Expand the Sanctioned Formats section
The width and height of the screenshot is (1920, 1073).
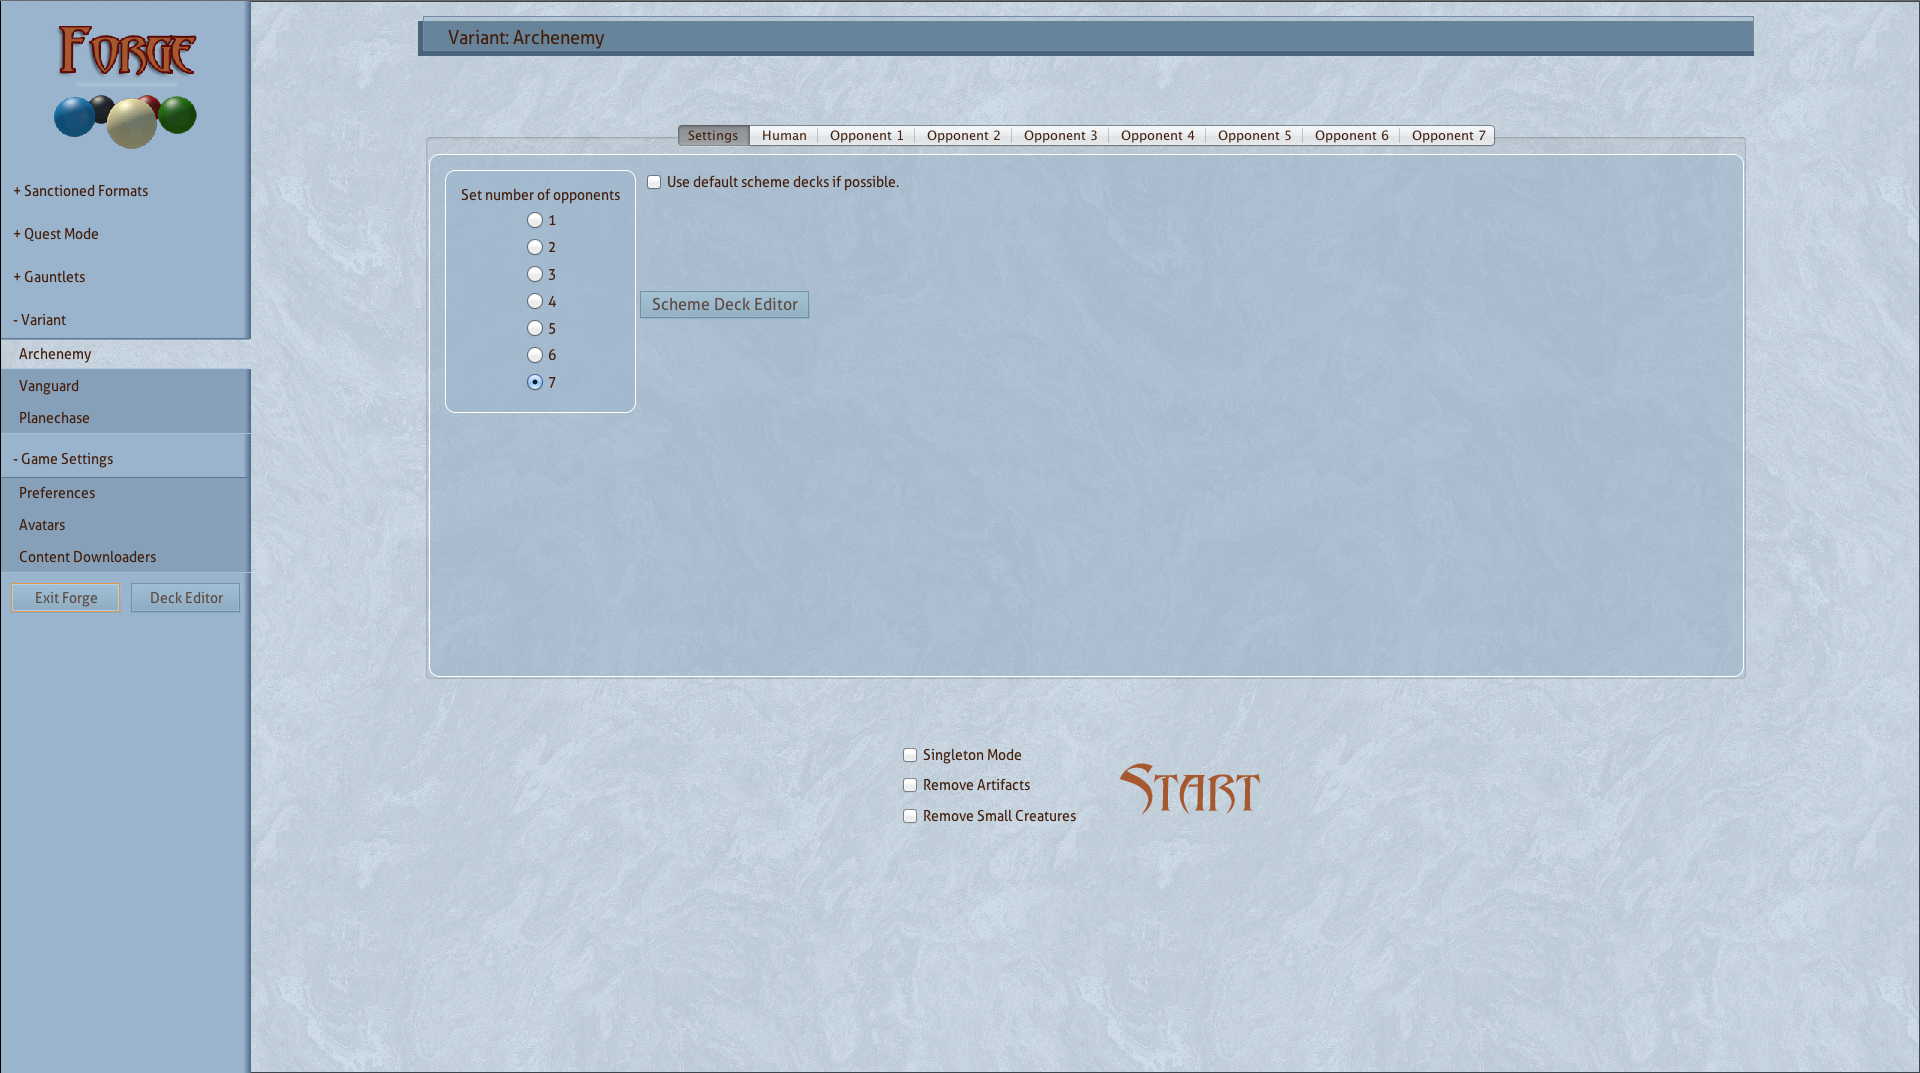click(81, 191)
